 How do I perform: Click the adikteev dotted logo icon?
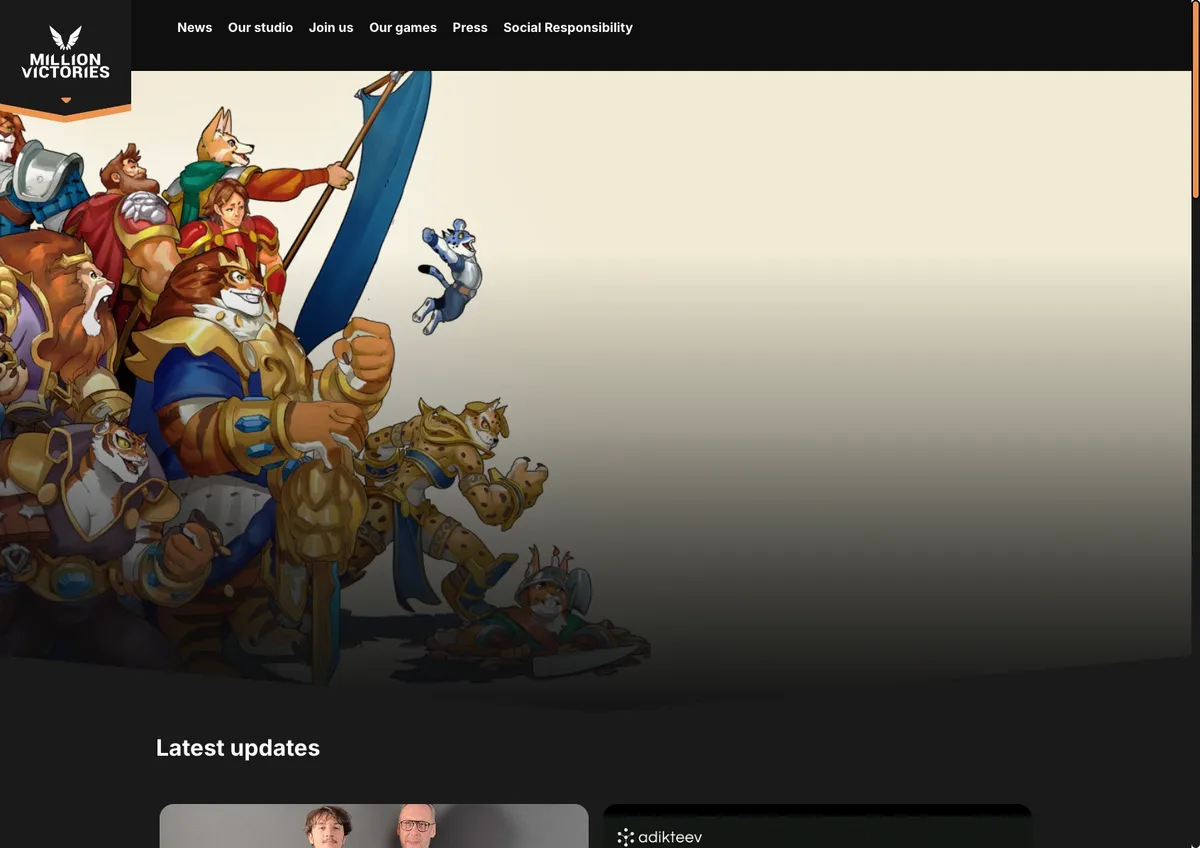pos(626,837)
